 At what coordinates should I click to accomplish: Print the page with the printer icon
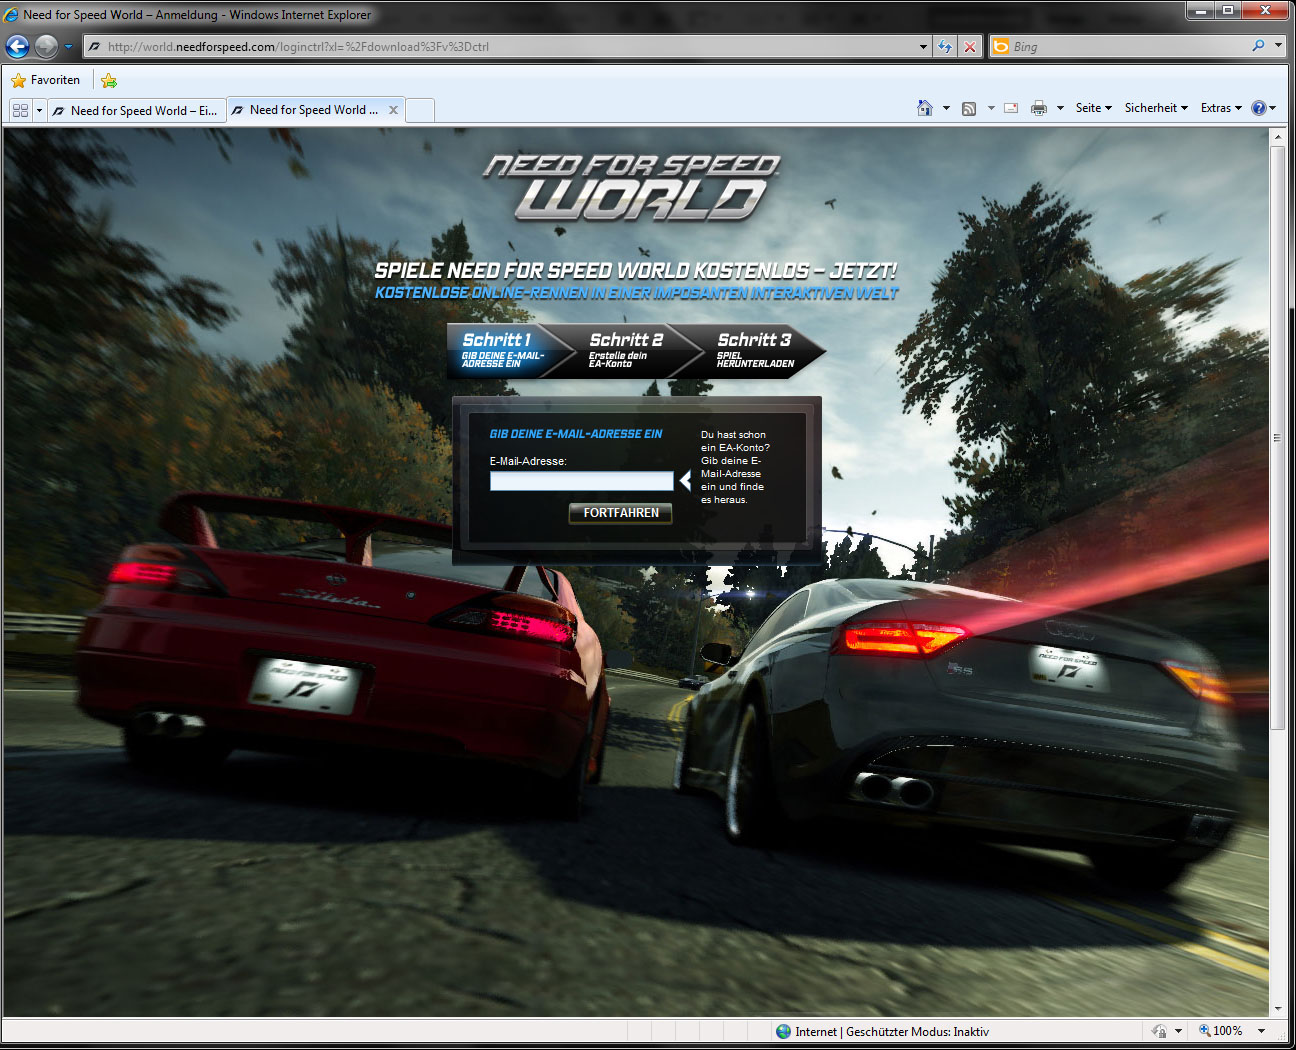pos(1039,108)
